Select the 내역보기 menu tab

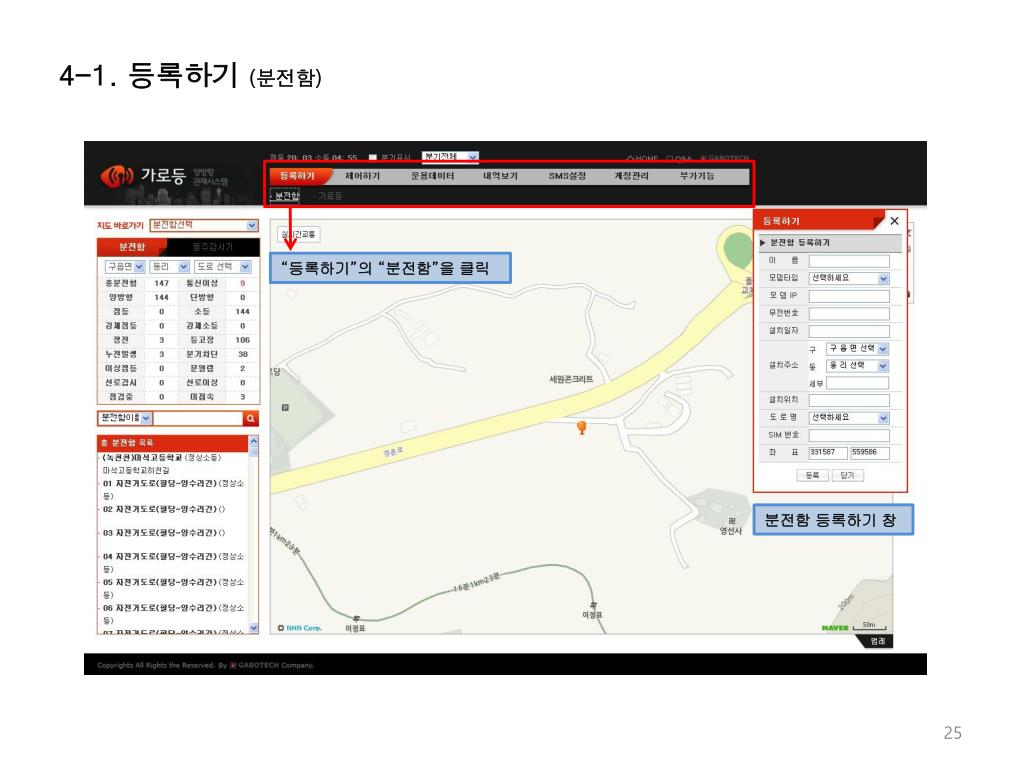coord(500,176)
